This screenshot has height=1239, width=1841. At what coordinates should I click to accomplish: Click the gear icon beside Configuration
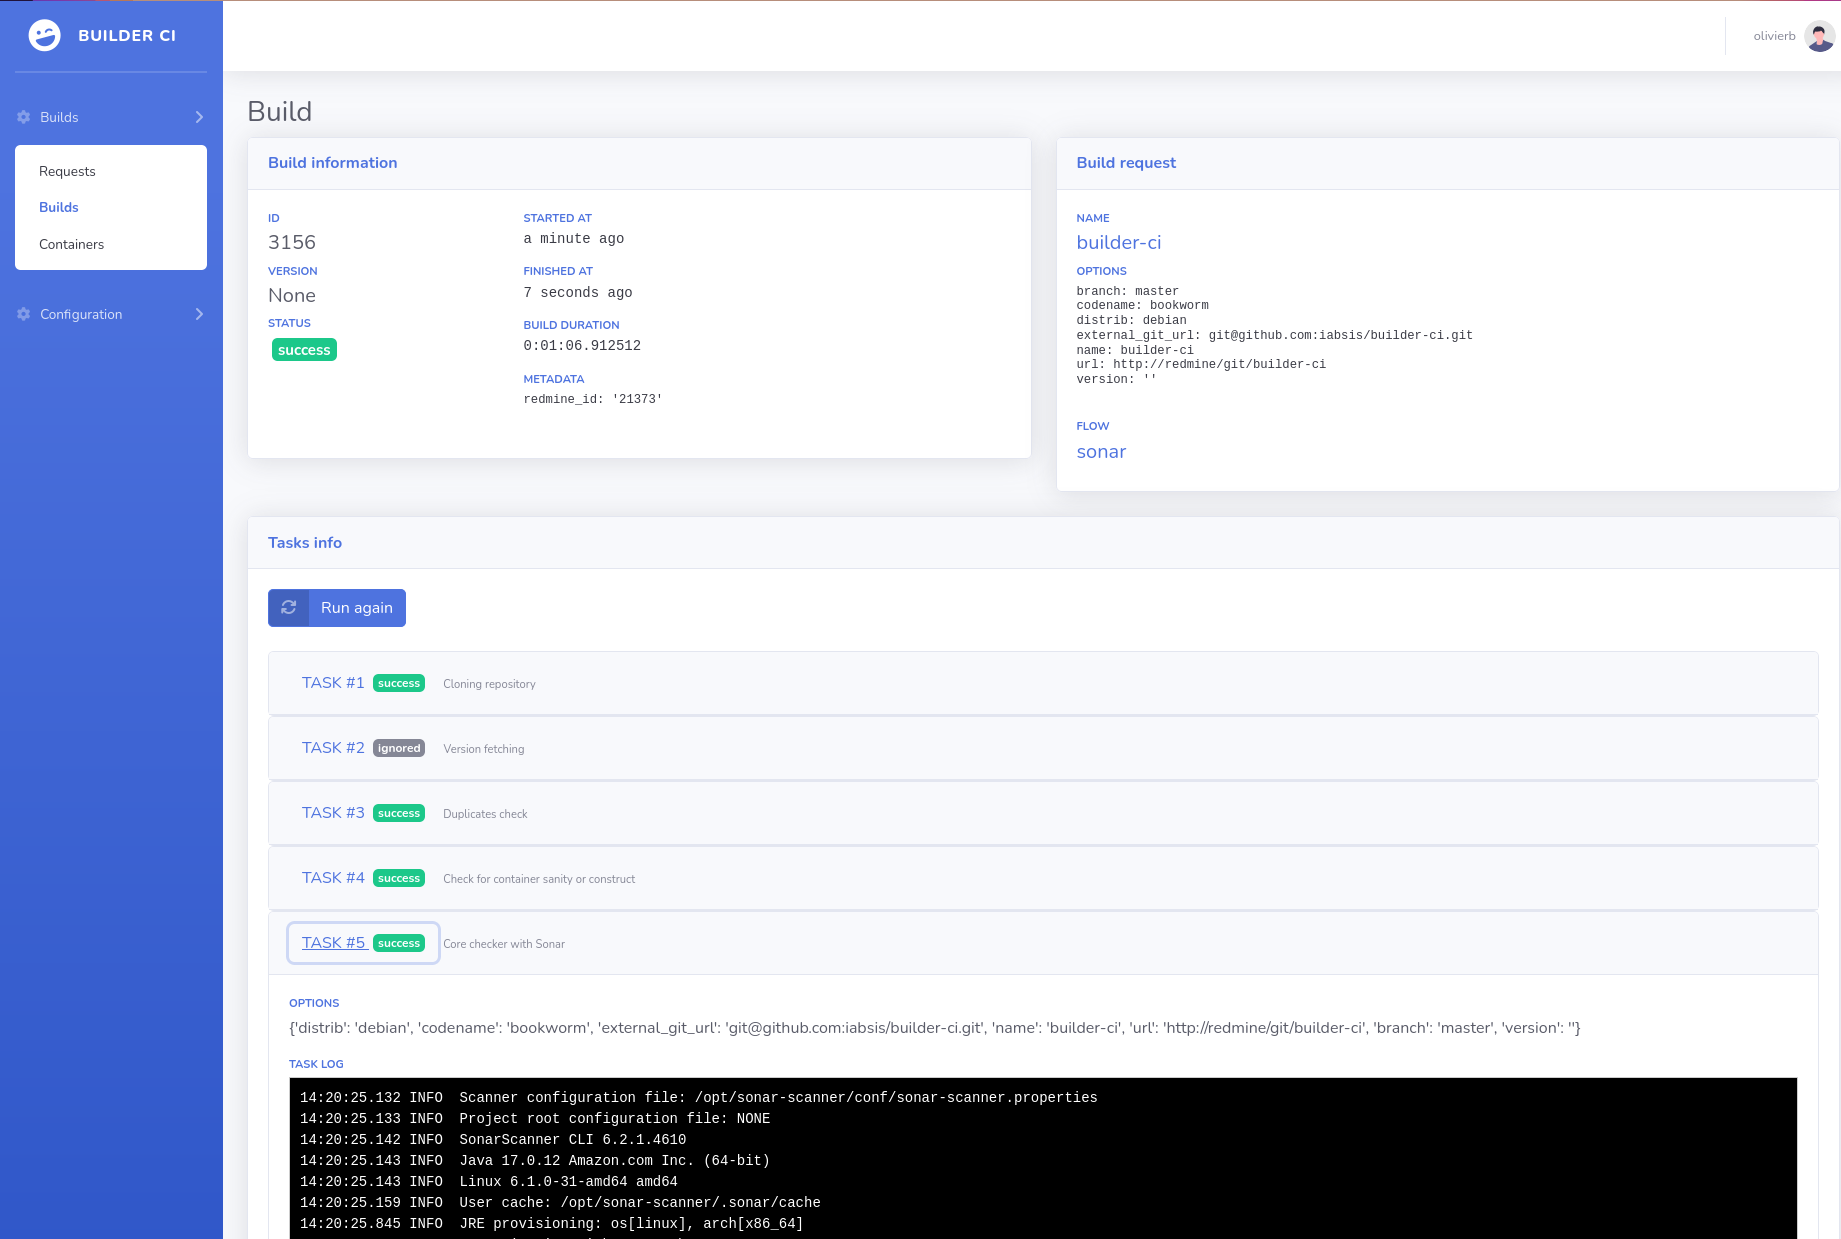click(x=24, y=314)
